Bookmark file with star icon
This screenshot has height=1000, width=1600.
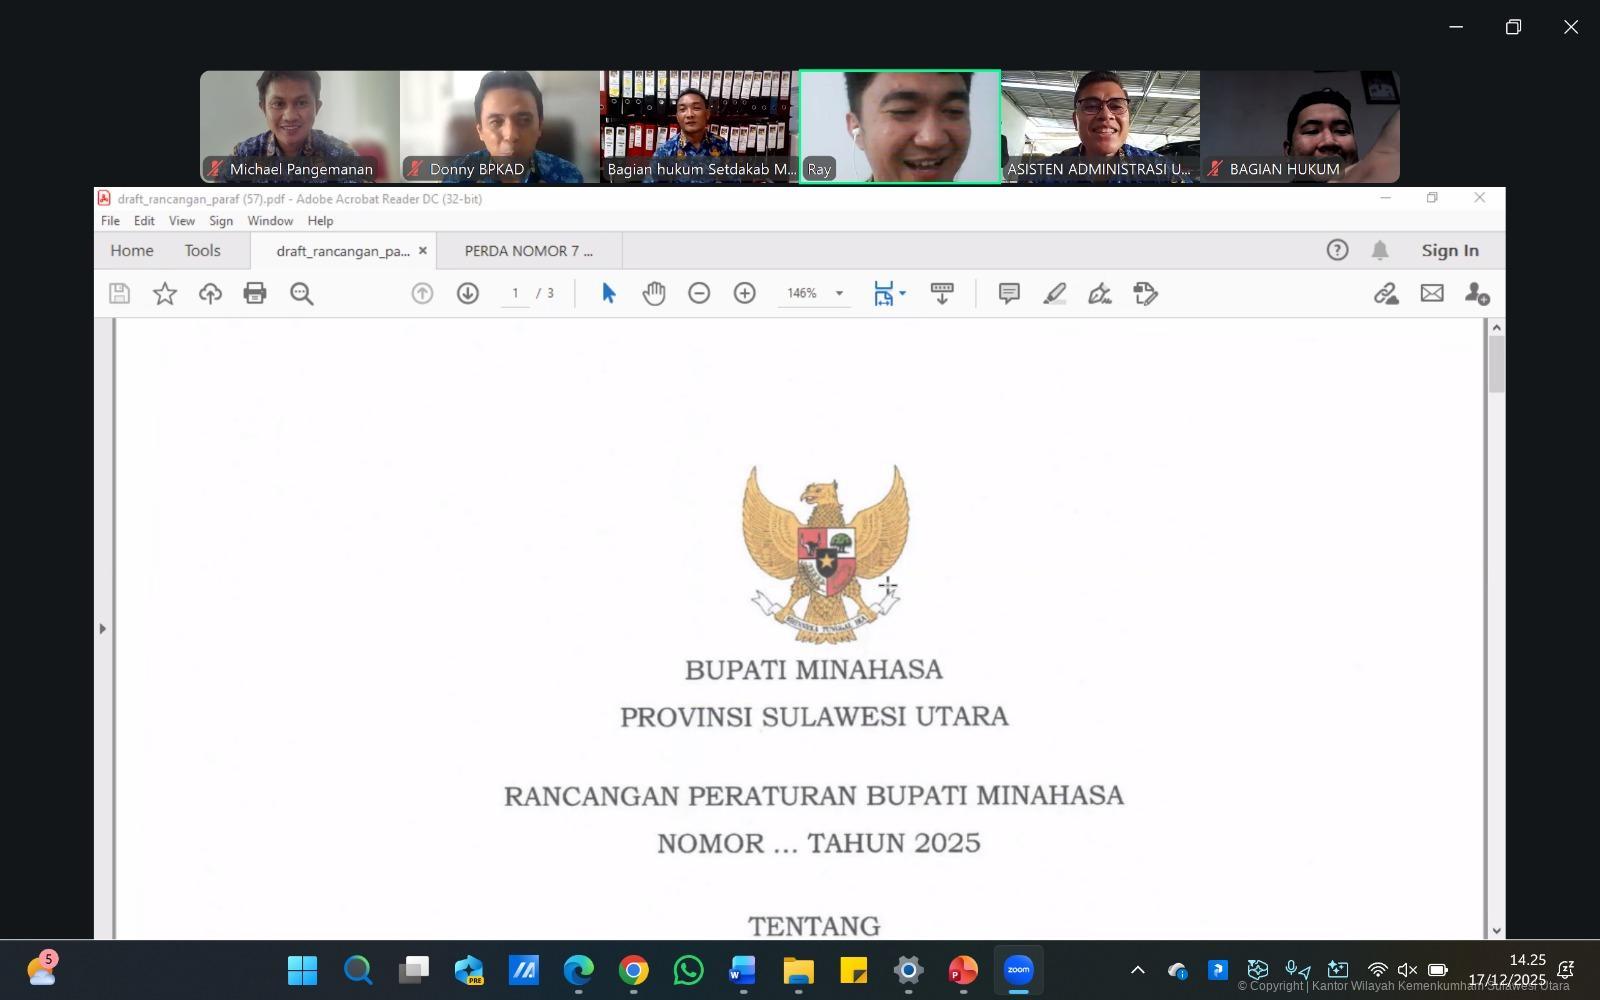pyautogui.click(x=165, y=293)
